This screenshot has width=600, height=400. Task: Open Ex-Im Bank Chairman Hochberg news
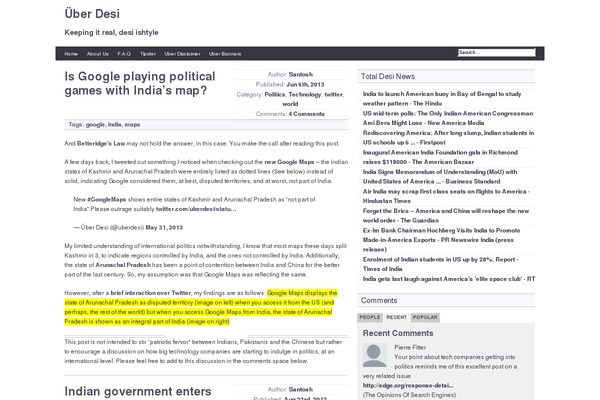point(442,240)
